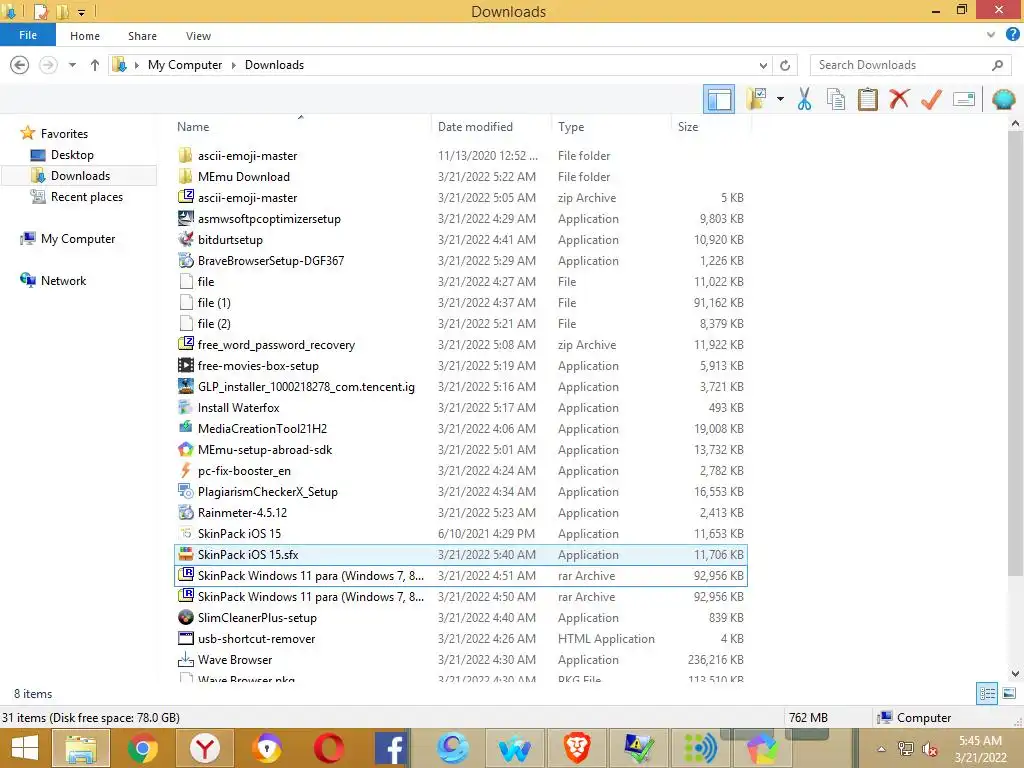Viewport: 1024px width, 768px height.
Task: Switch to the View ribbon tab
Action: pos(198,36)
